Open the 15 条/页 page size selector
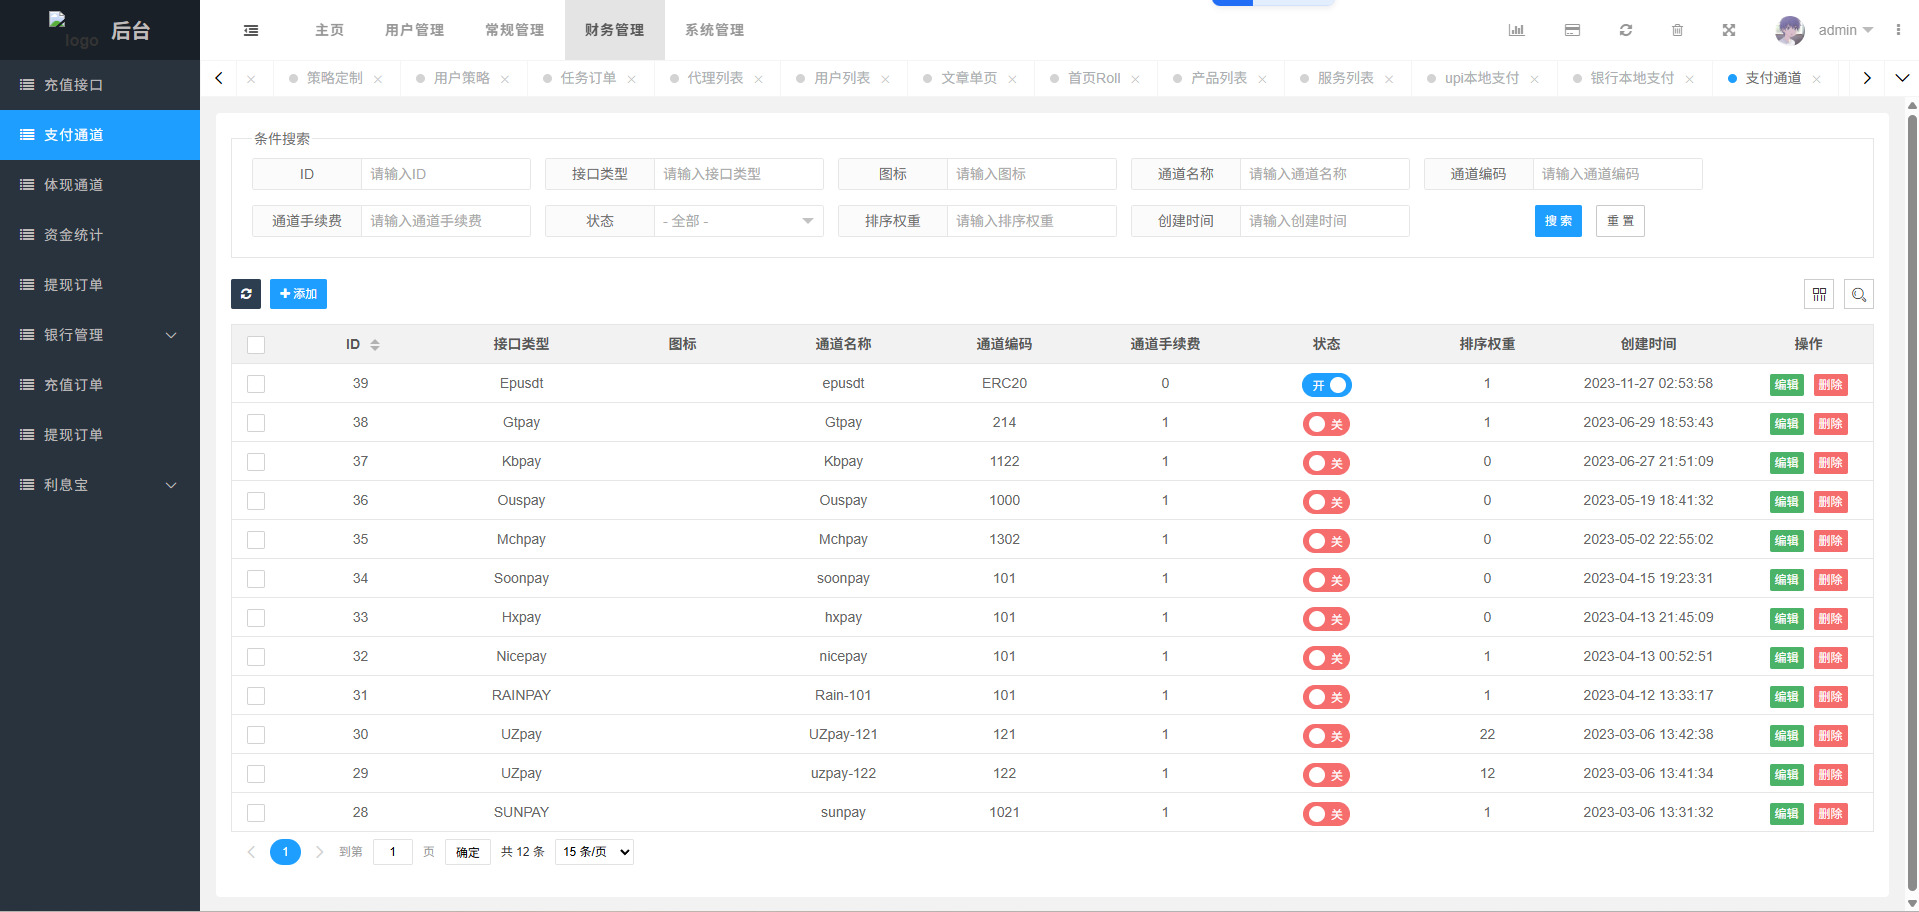This screenshot has width=1919, height=912. (x=595, y=852)
